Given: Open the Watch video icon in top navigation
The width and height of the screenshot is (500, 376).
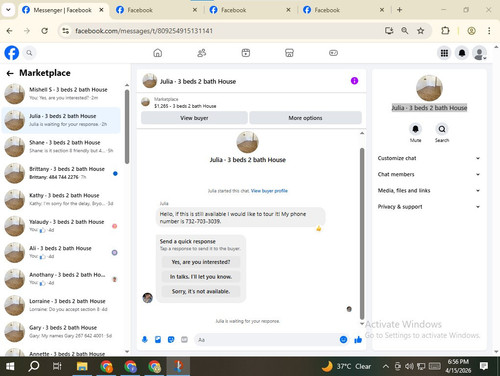Looking at the screenshot, I should 246,53.
